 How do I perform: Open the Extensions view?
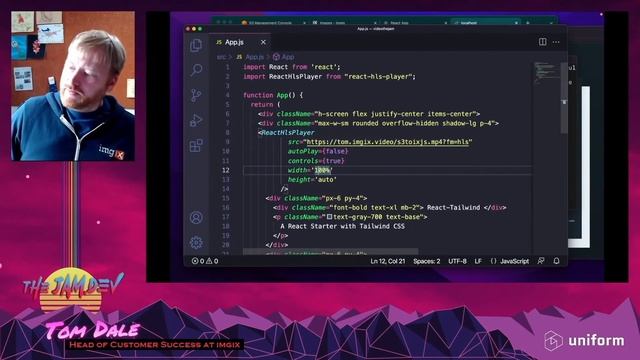click(196, 145)
